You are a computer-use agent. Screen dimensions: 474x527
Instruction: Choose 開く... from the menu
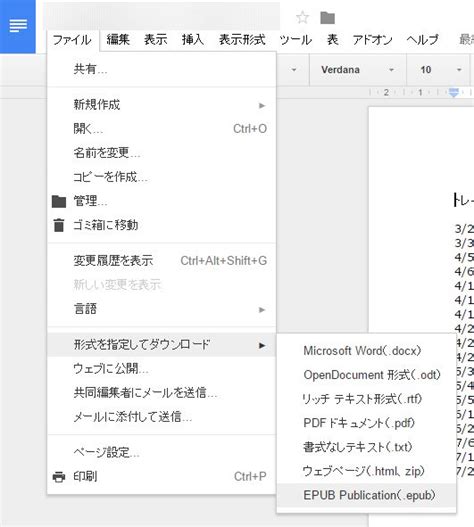coord(162,128)
